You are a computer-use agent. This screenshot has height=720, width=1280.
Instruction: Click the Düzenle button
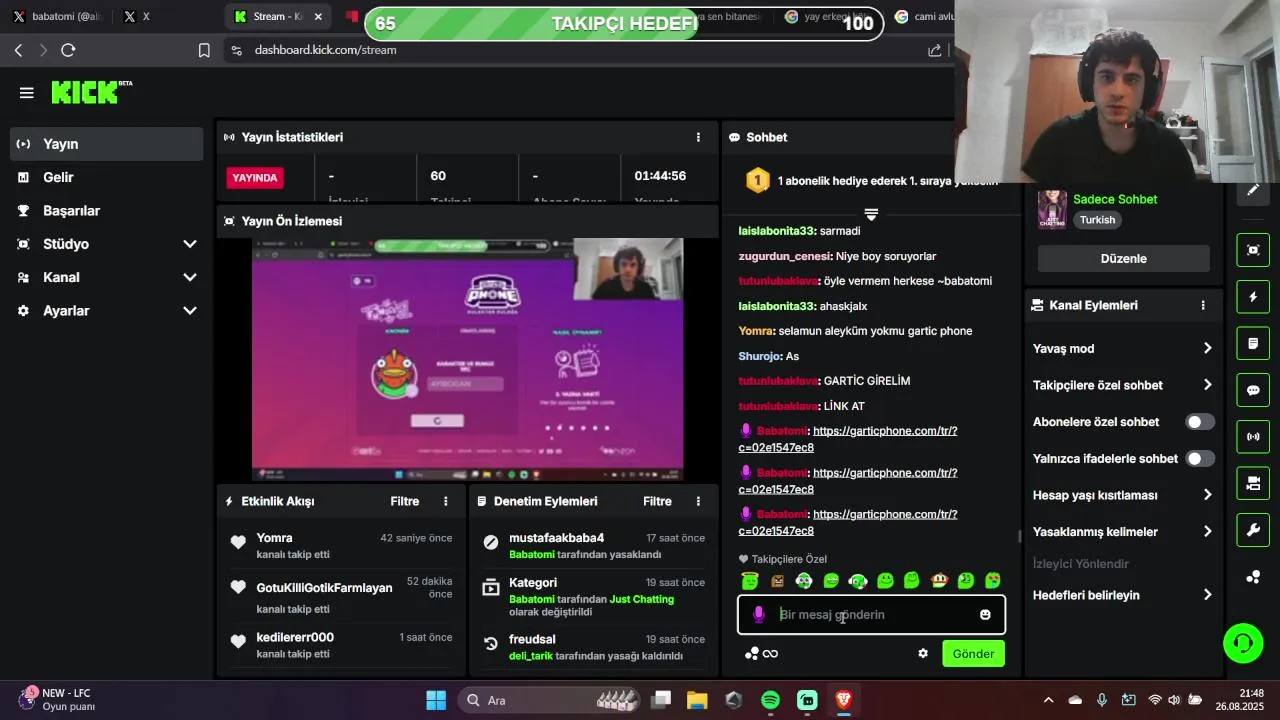point(1123,258)
